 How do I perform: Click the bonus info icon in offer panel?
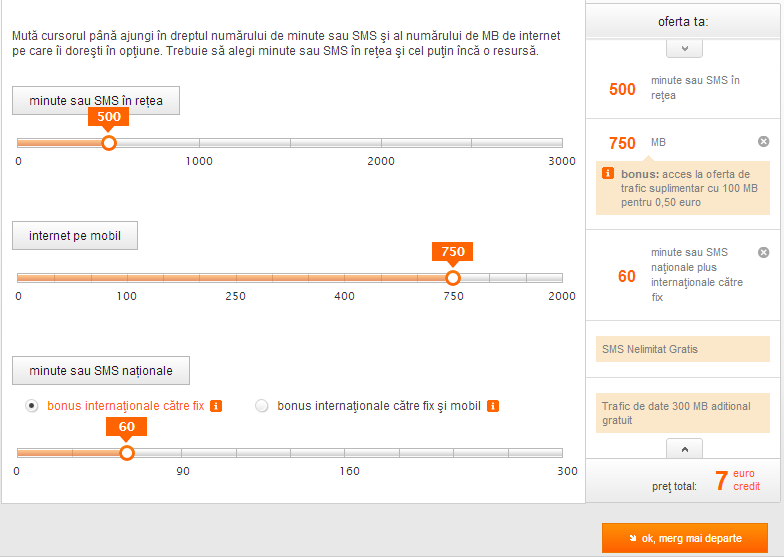[x=608, y=174]
